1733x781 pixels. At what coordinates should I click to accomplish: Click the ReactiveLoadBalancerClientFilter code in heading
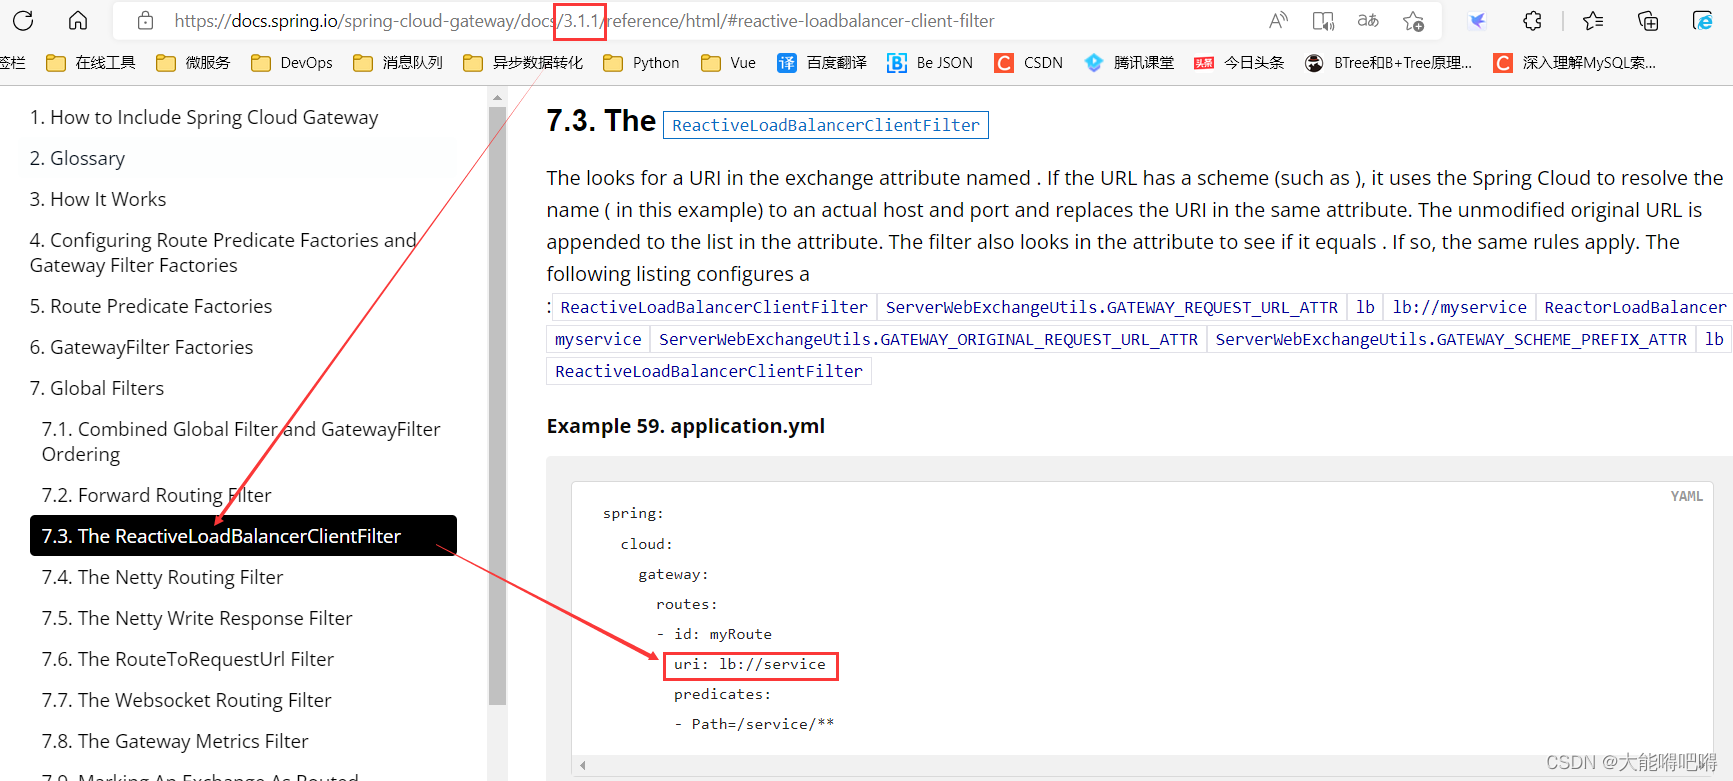pos(826,125)
